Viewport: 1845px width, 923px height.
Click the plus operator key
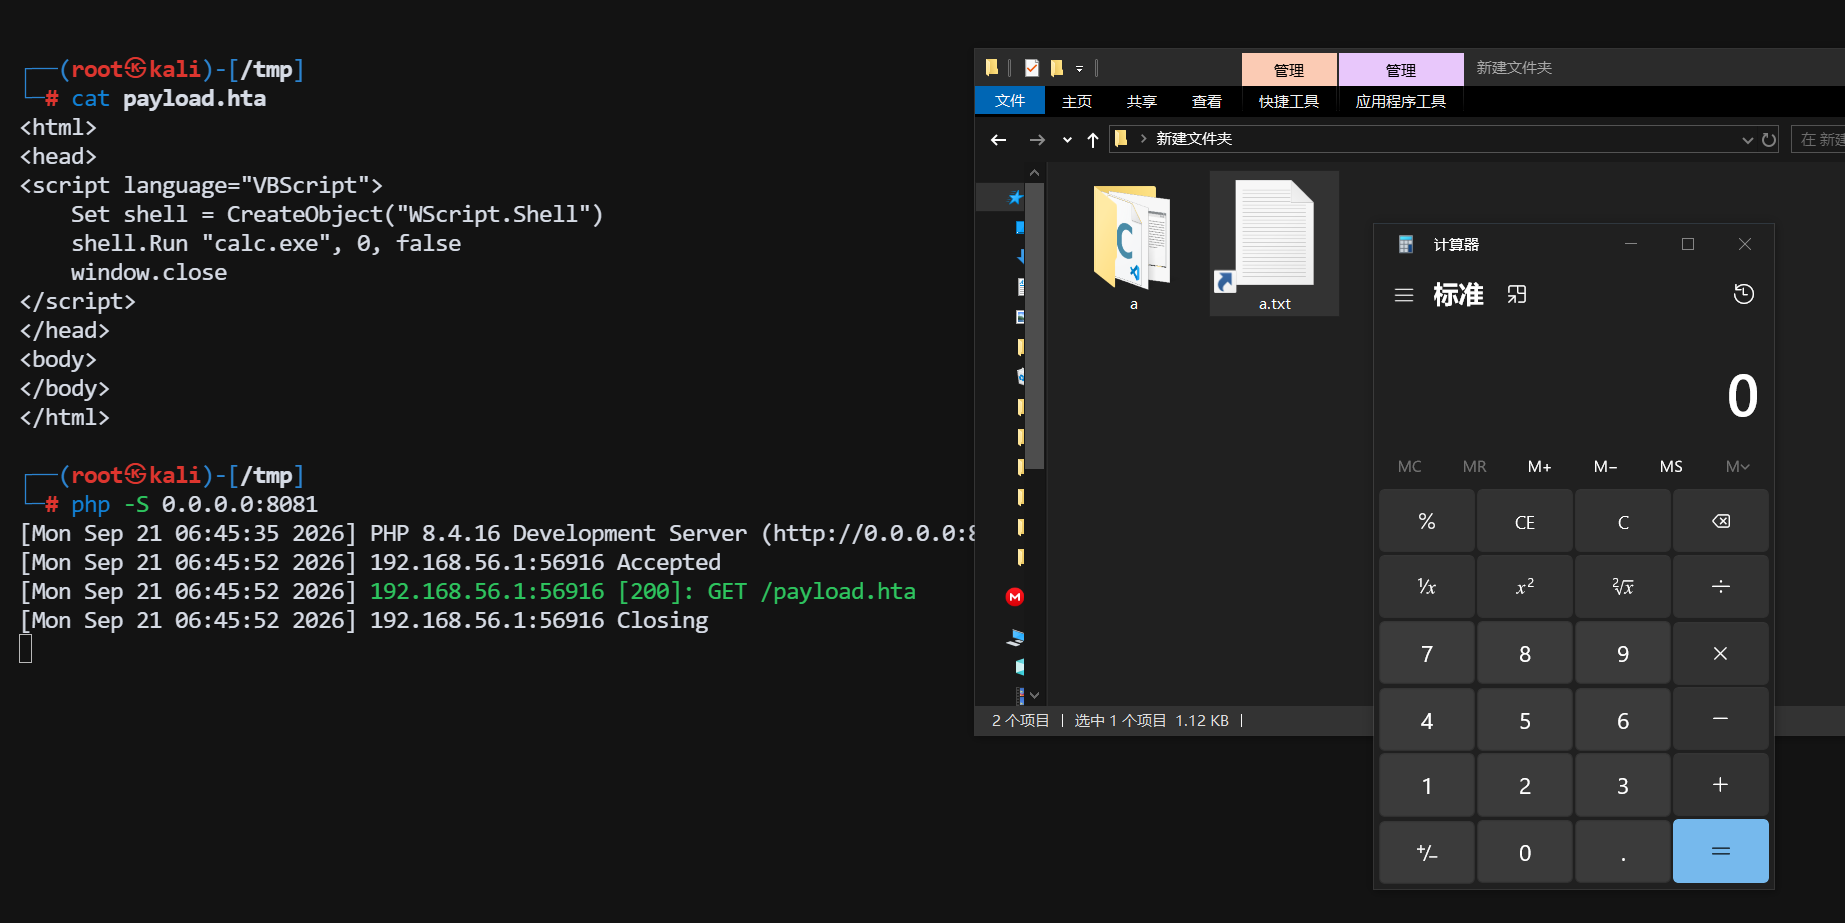[1721, 785]
